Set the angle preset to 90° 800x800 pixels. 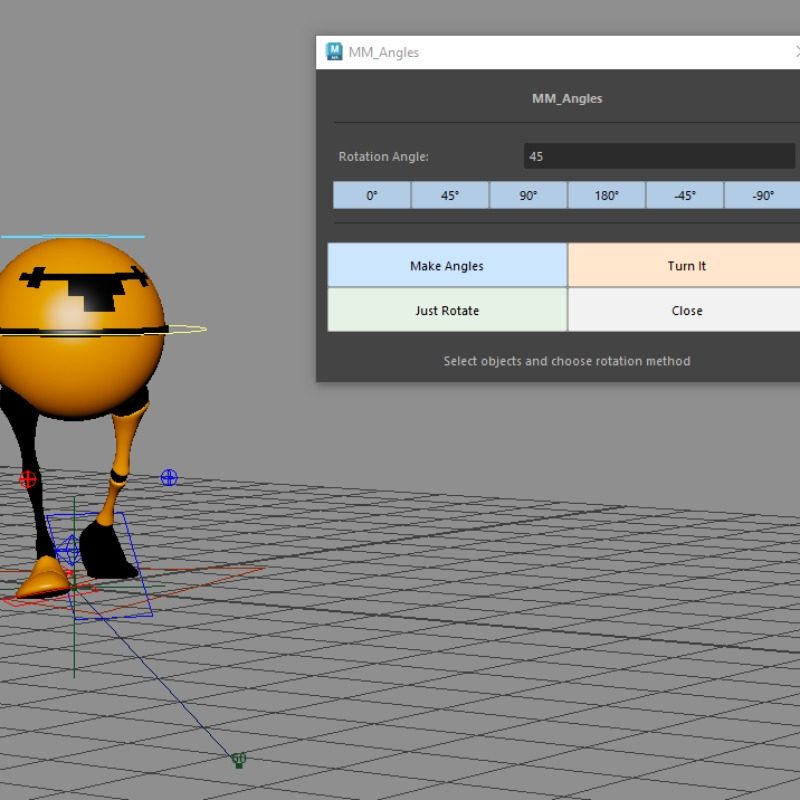[528, 196]
